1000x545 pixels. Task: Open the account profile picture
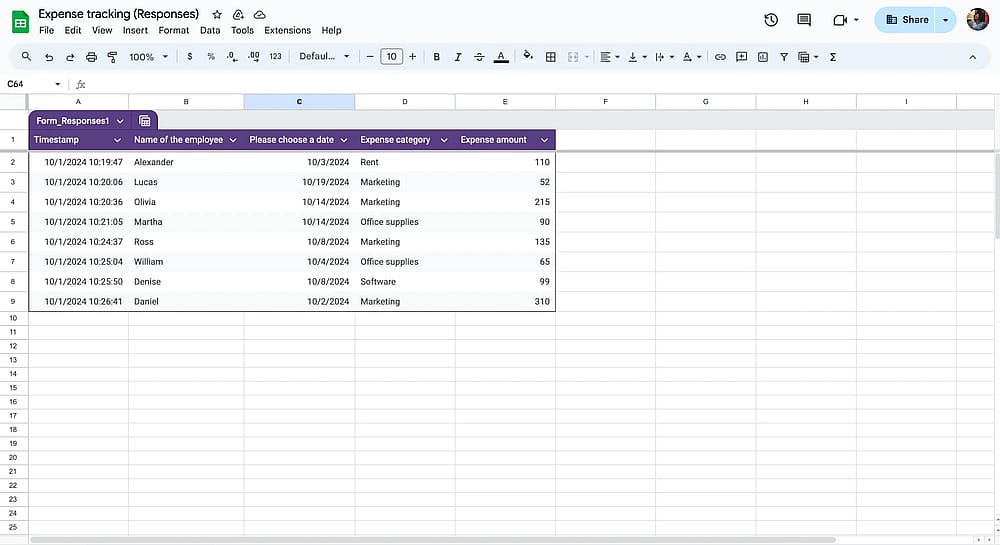click(978, 20)
